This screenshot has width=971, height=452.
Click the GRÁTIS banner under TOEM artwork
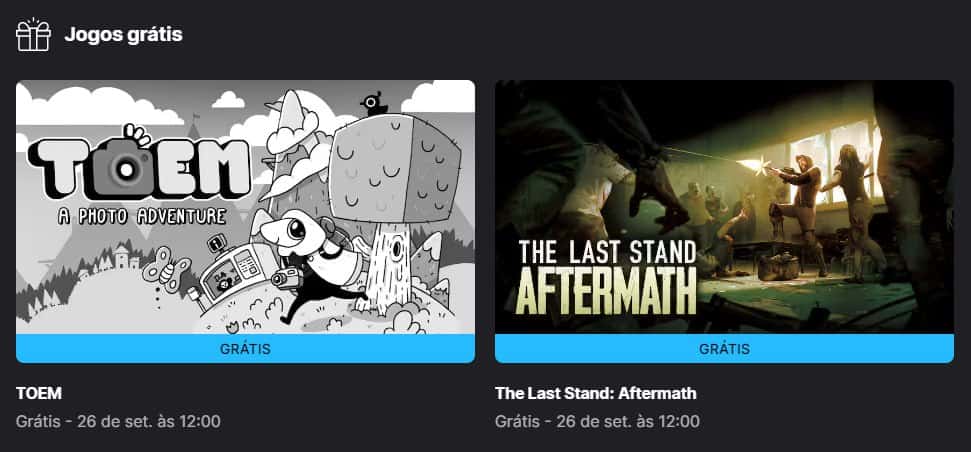(245, 349)
